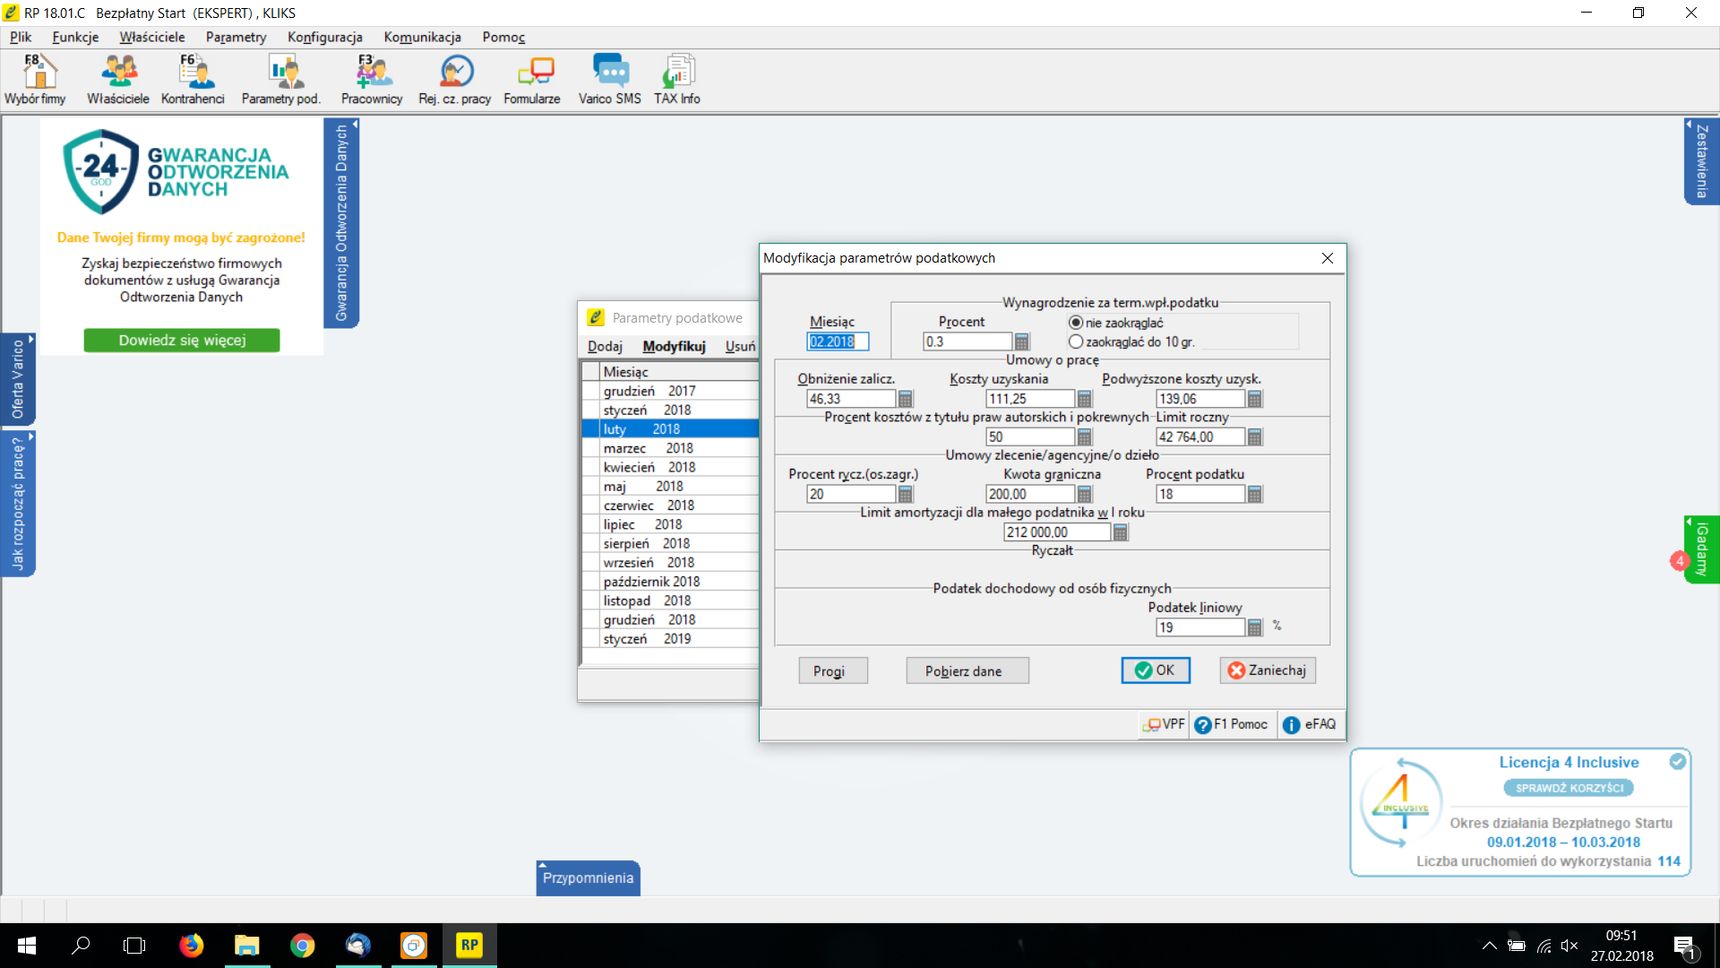The height and width of the screenshot is (968, 1720).
Task: Select 'październik 2018' row in month list
Action: (670, 582)
